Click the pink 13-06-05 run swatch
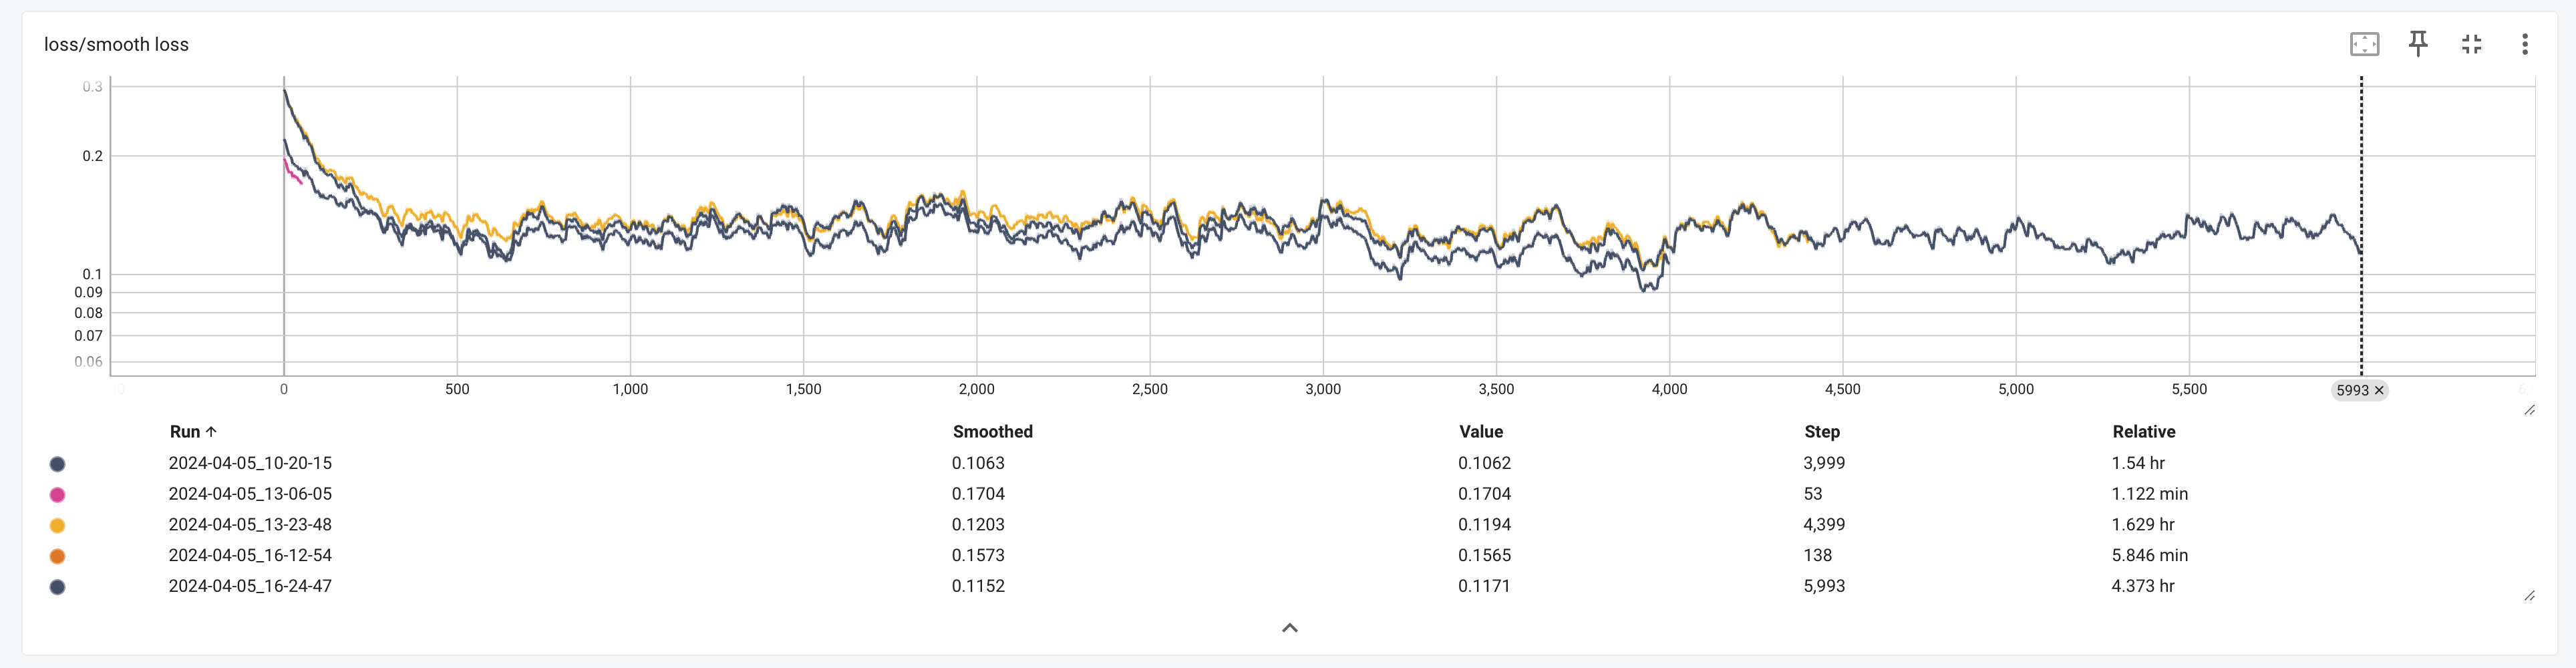Screen dimensions: 2576x668 (58, 495)
